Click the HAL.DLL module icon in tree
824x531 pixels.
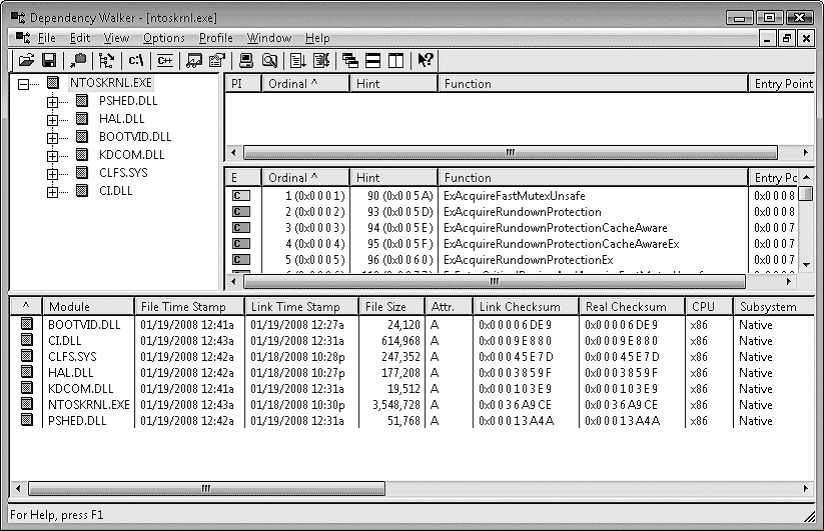point(82,119)
